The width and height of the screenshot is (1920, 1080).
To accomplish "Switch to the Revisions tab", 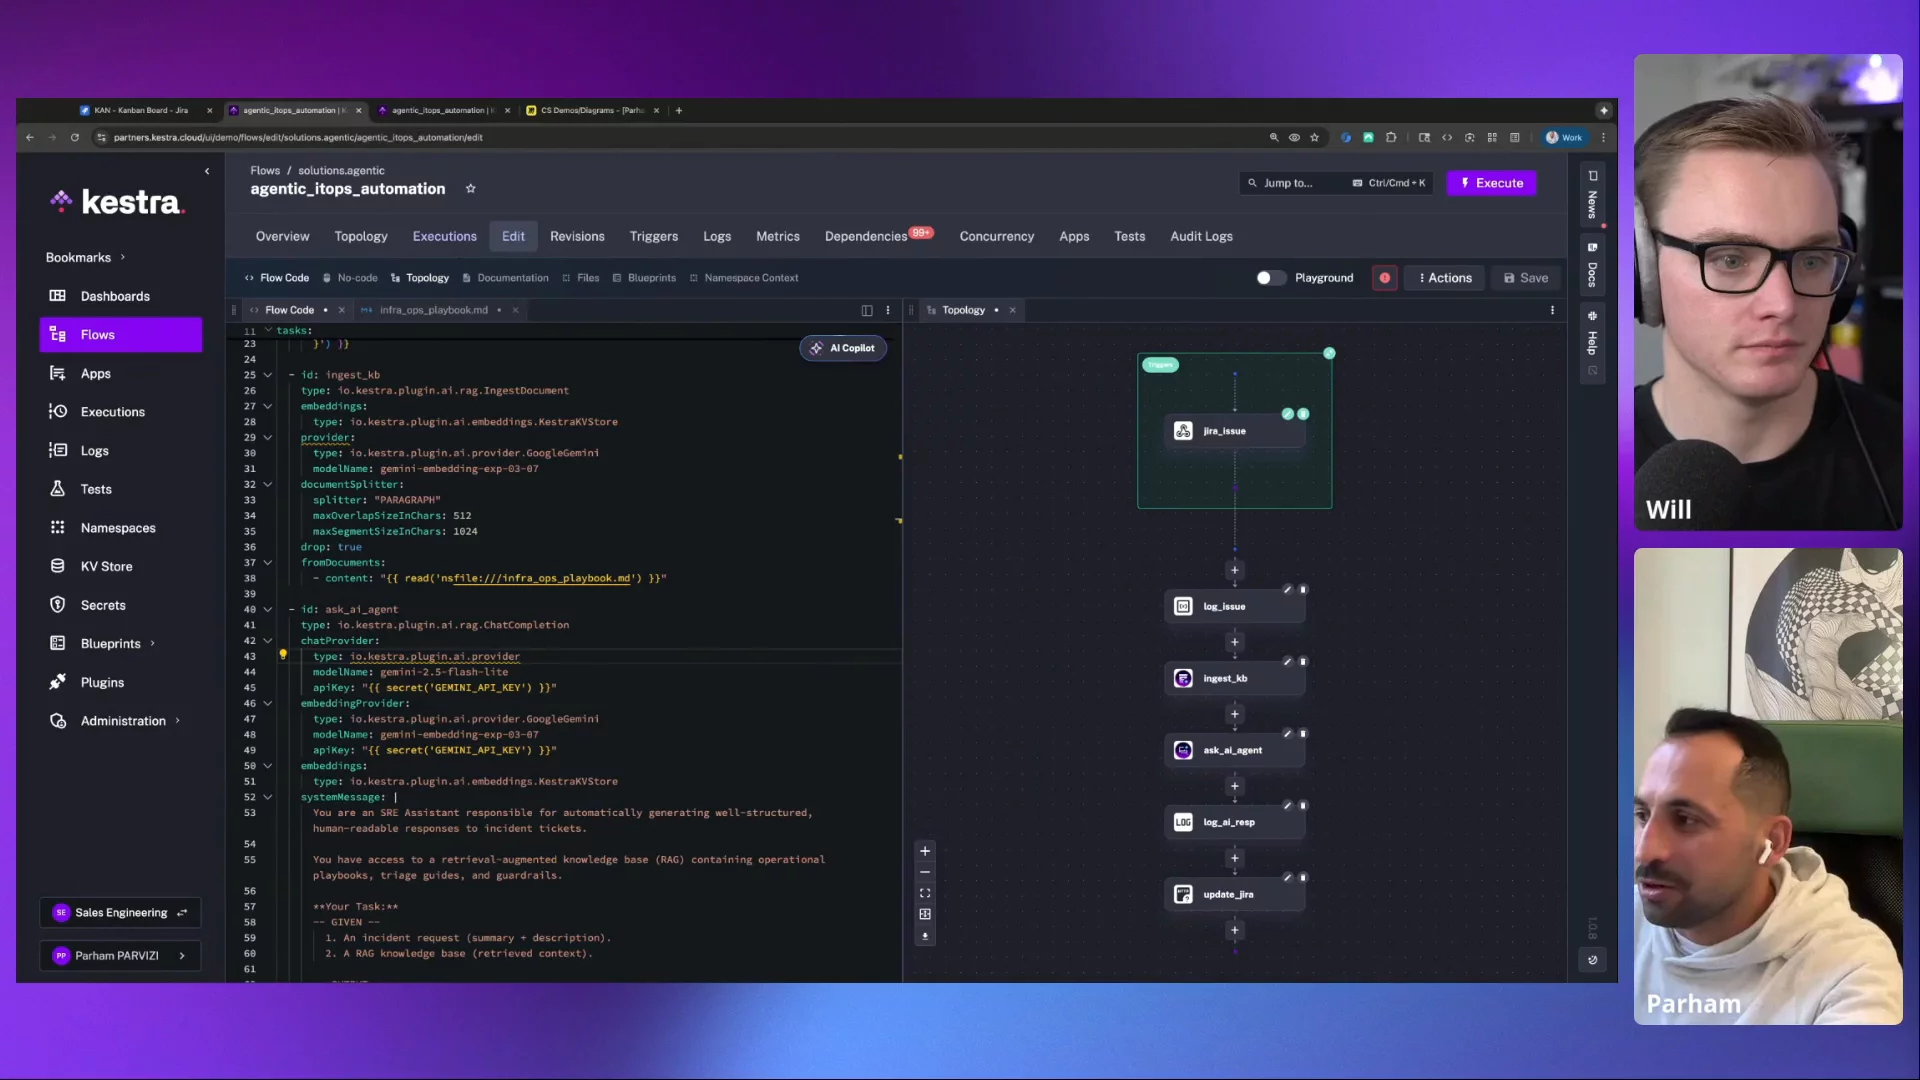I will [x=577, y=236].
